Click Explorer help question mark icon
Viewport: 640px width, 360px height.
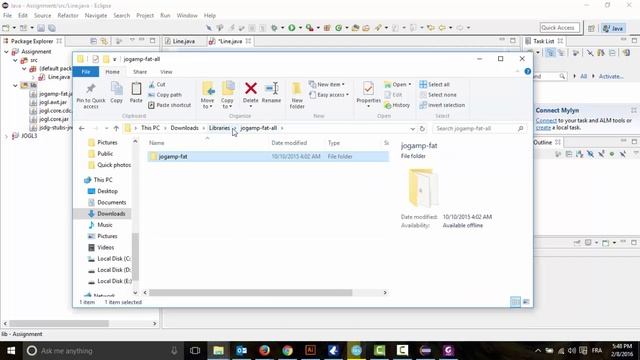pos(527,71)
